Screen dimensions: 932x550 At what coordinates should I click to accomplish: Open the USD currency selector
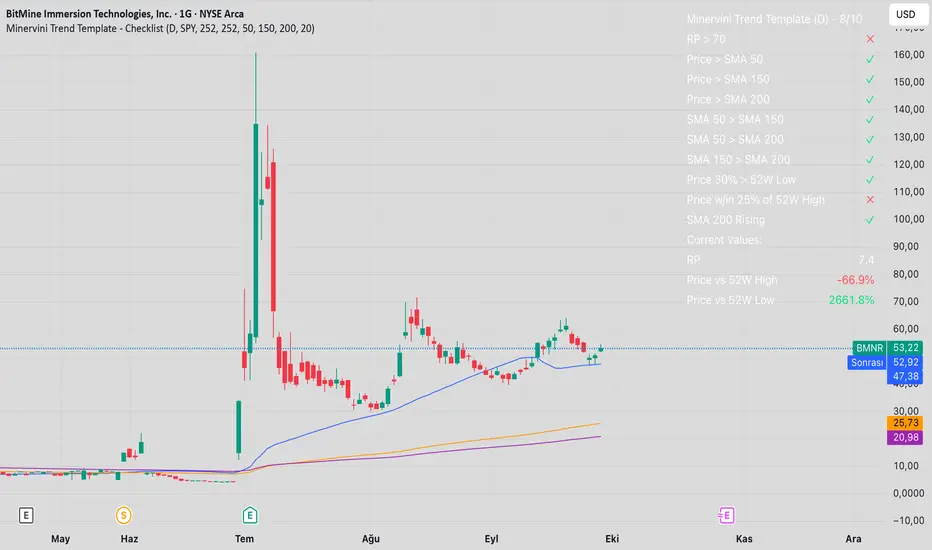click(x=905, y=15)
